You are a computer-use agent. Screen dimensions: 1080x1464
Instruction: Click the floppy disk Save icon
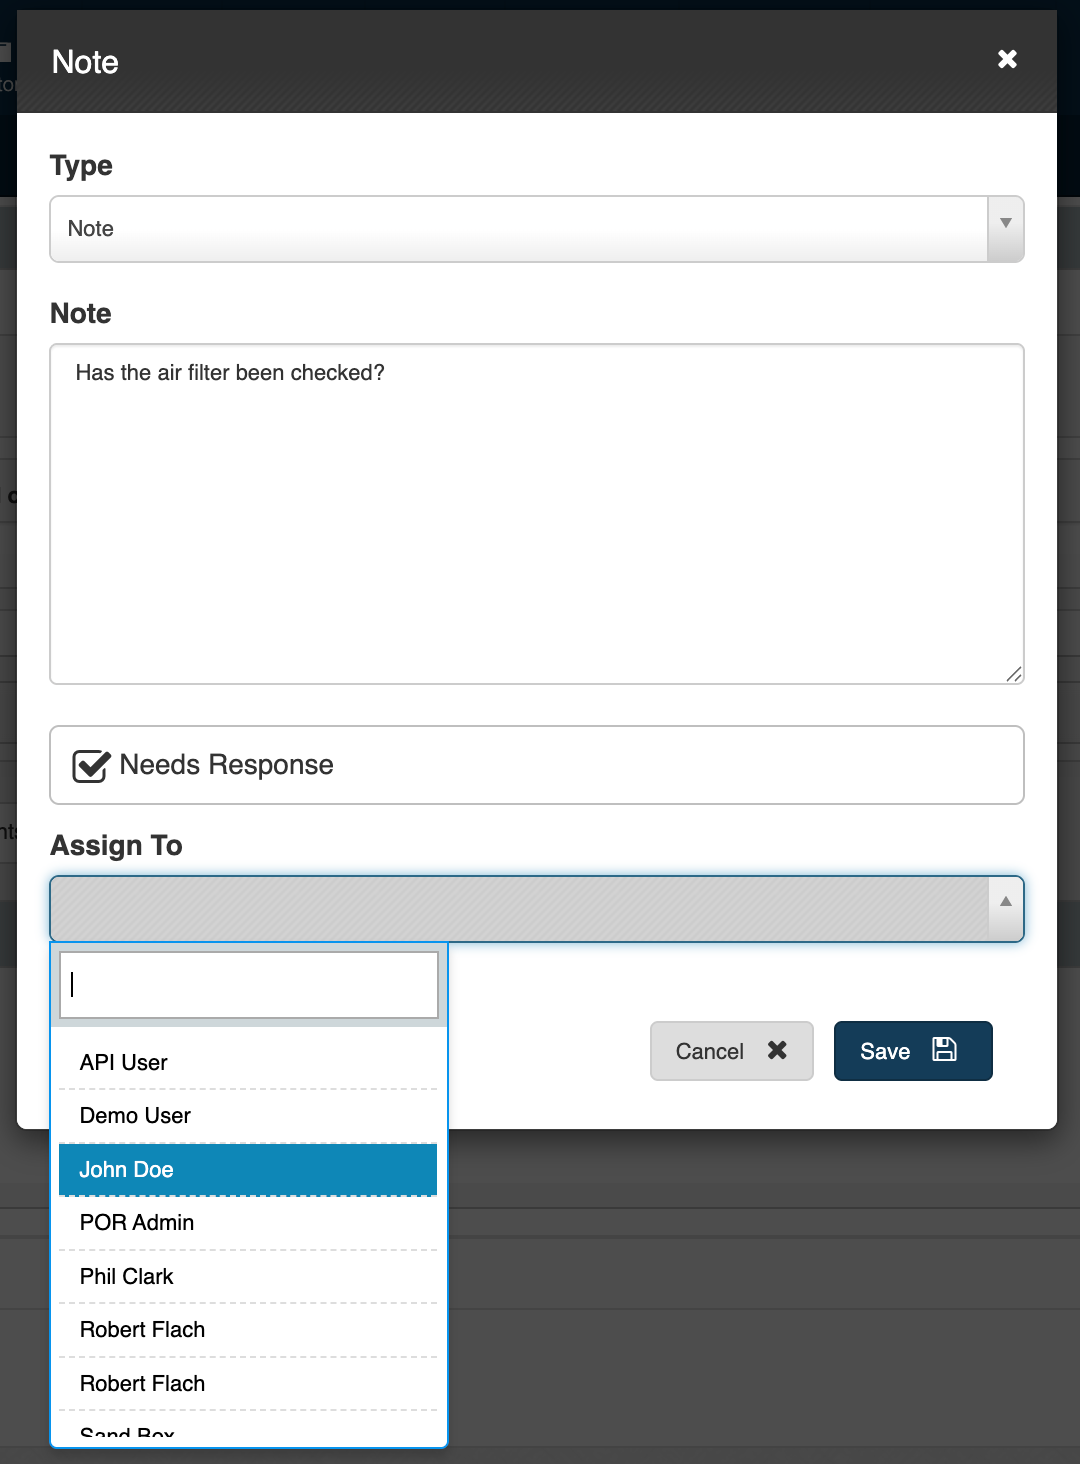click(x=944, y=1049)
